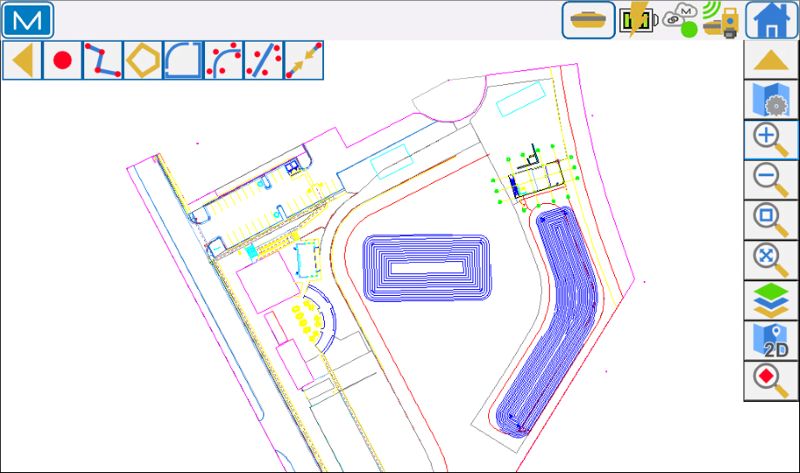Open the cloud connection status icon
Viewport: 800px width, 473px height.
pos(681,20)
